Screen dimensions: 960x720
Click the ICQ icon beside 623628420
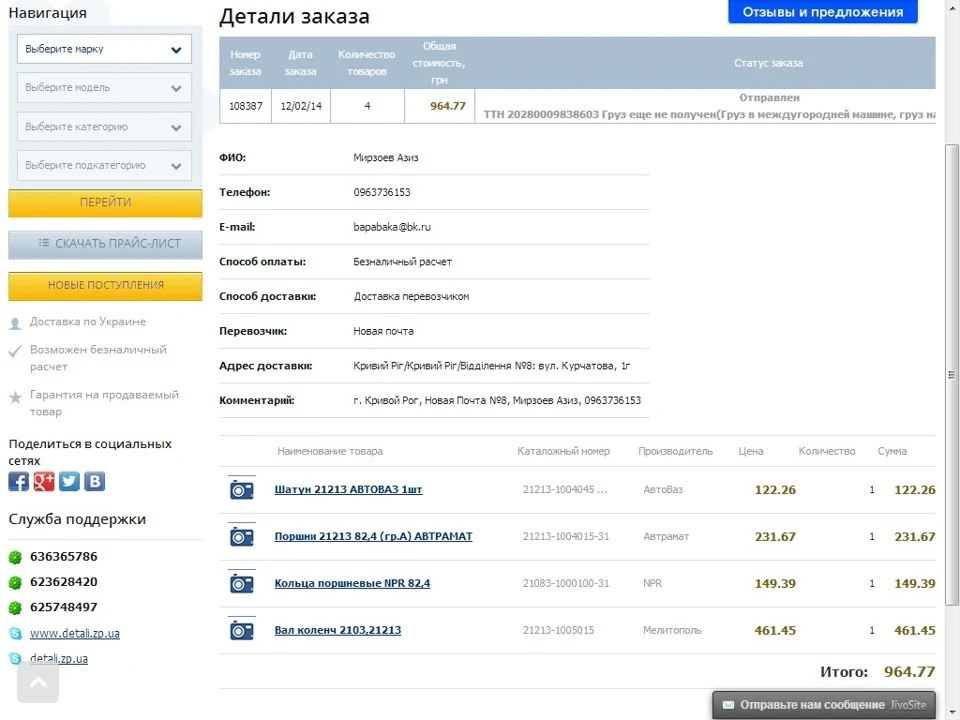pos(15,582)
